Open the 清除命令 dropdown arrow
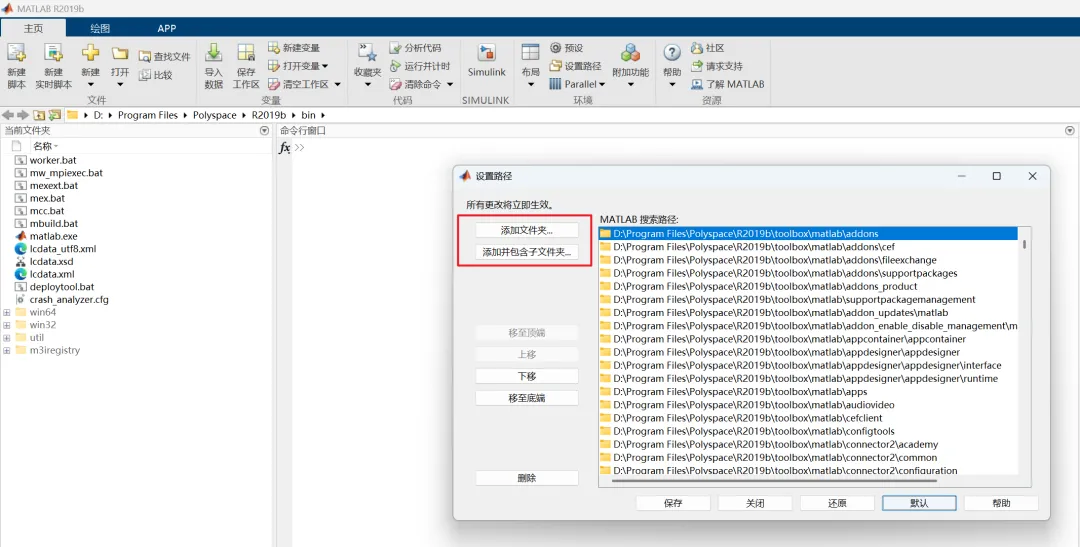The width and height of the screenshot is (1080, 547). click(x=450, y=84)
